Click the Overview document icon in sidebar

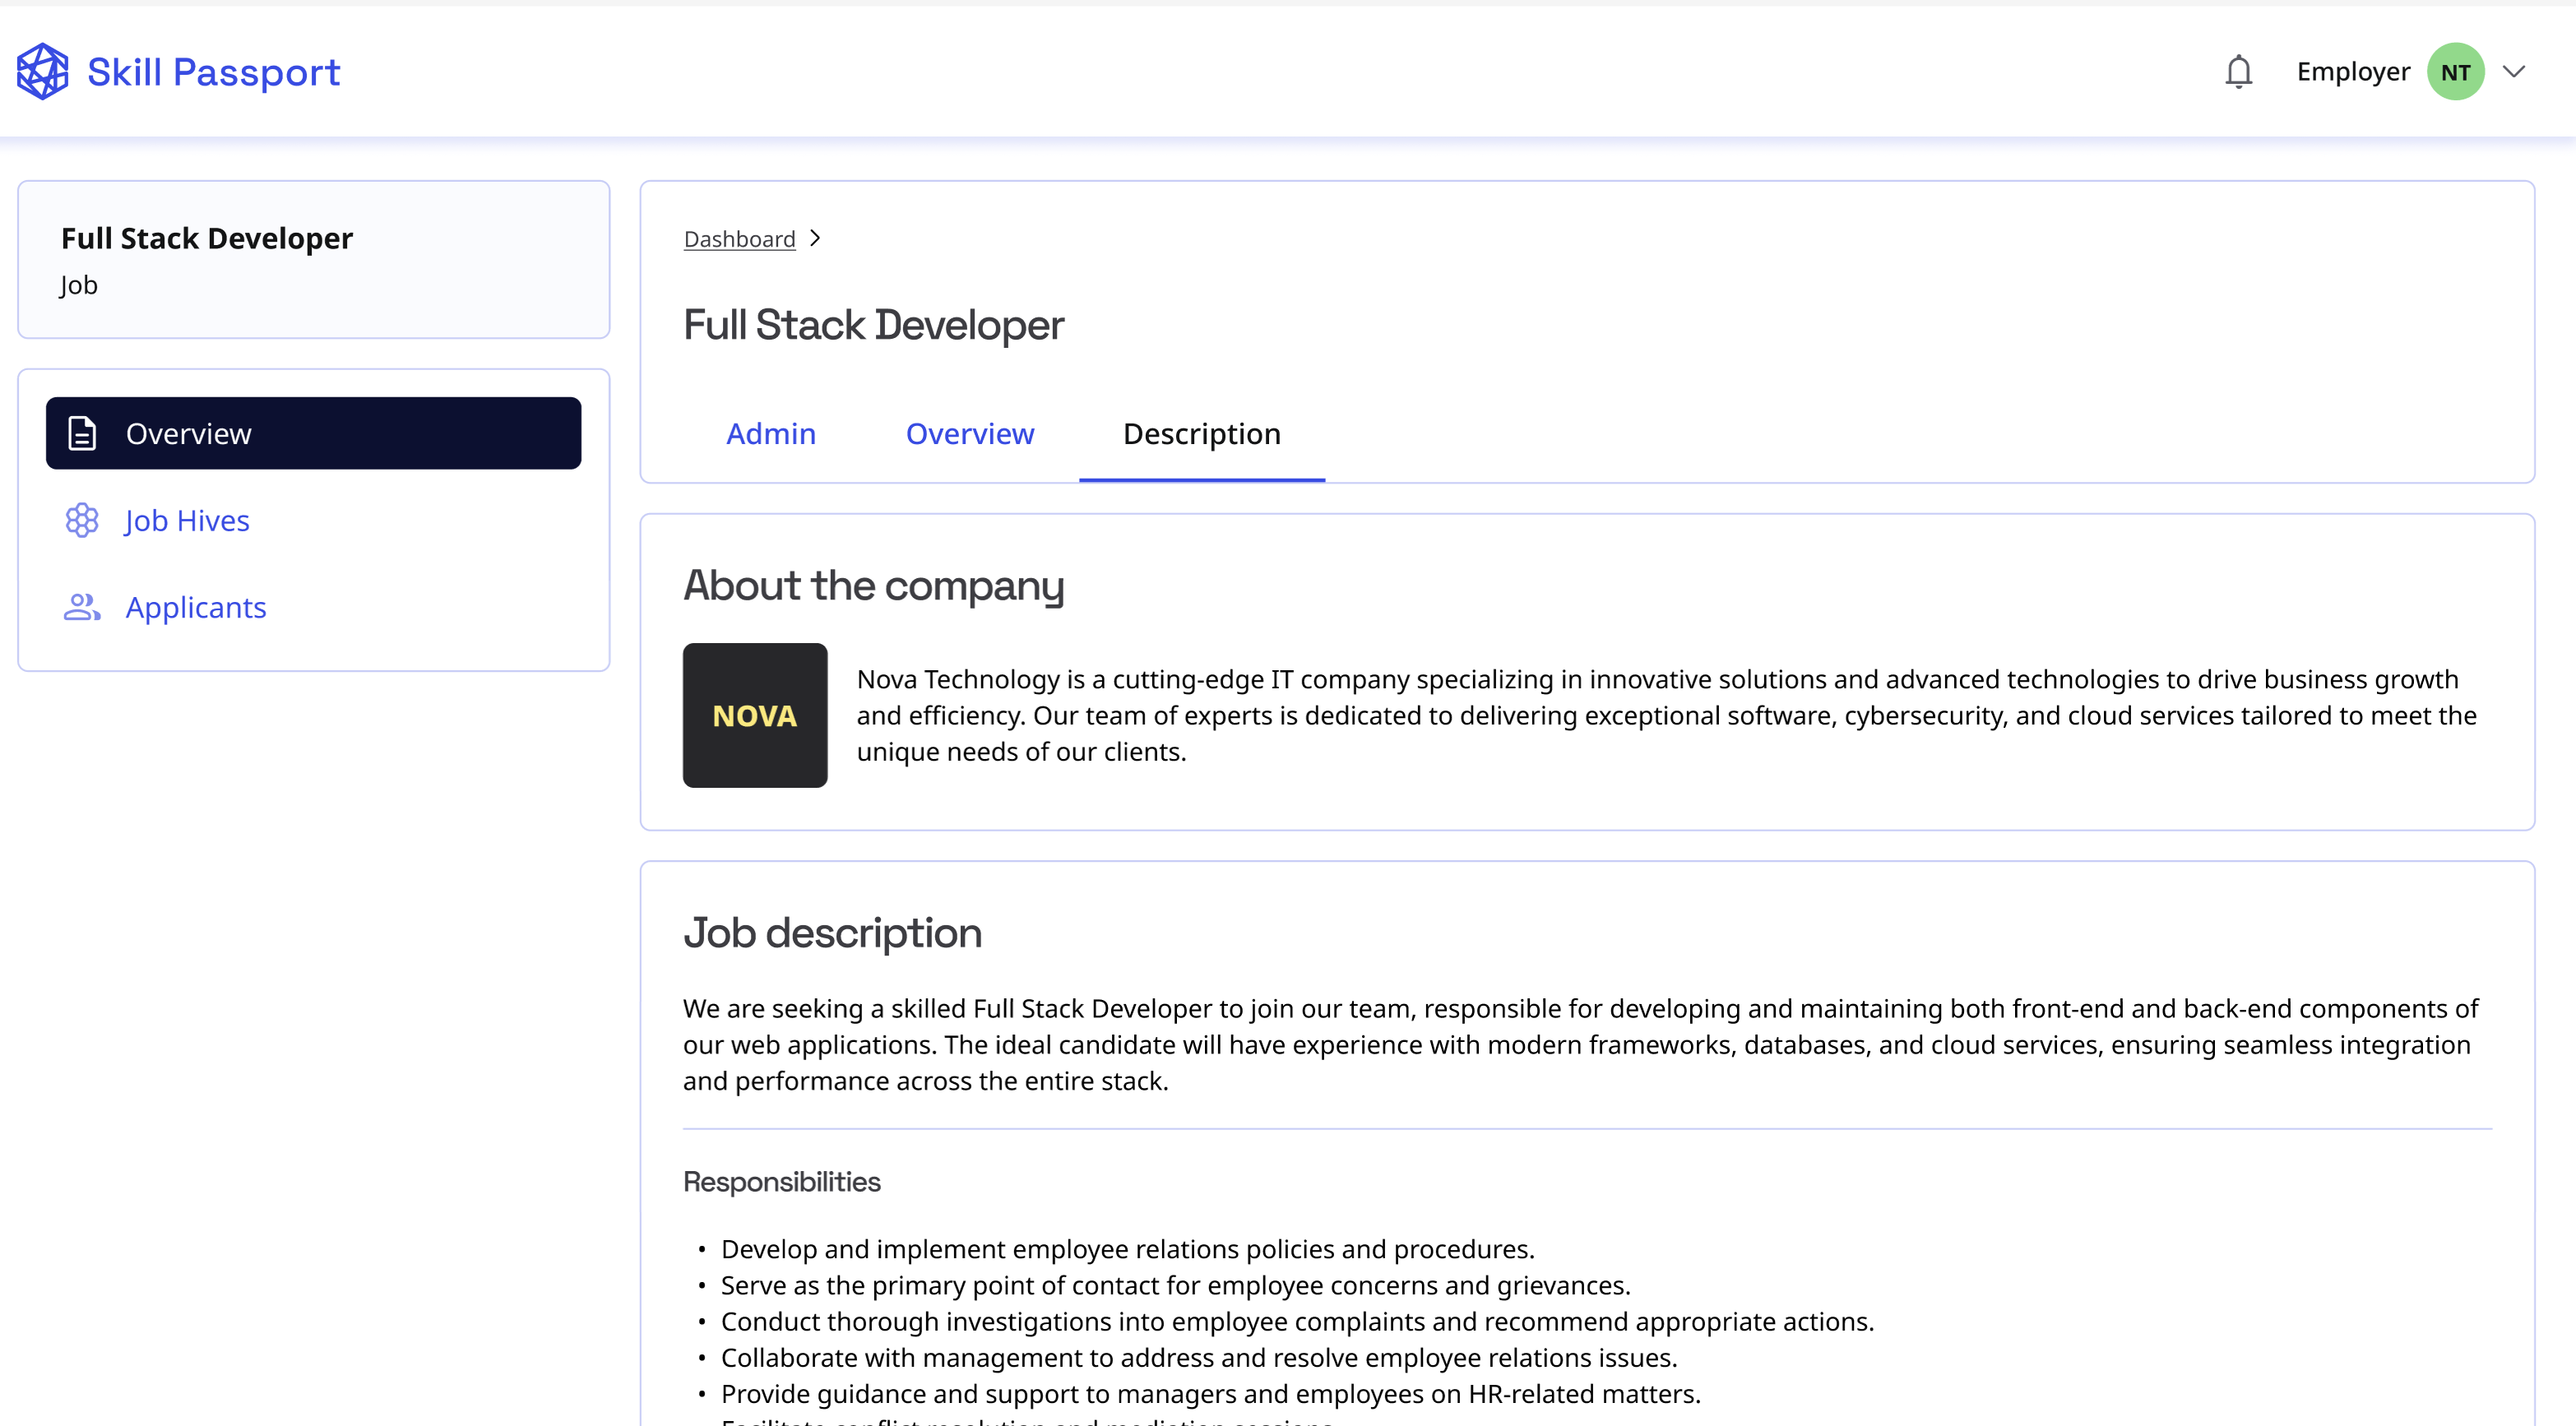[82, 433]
